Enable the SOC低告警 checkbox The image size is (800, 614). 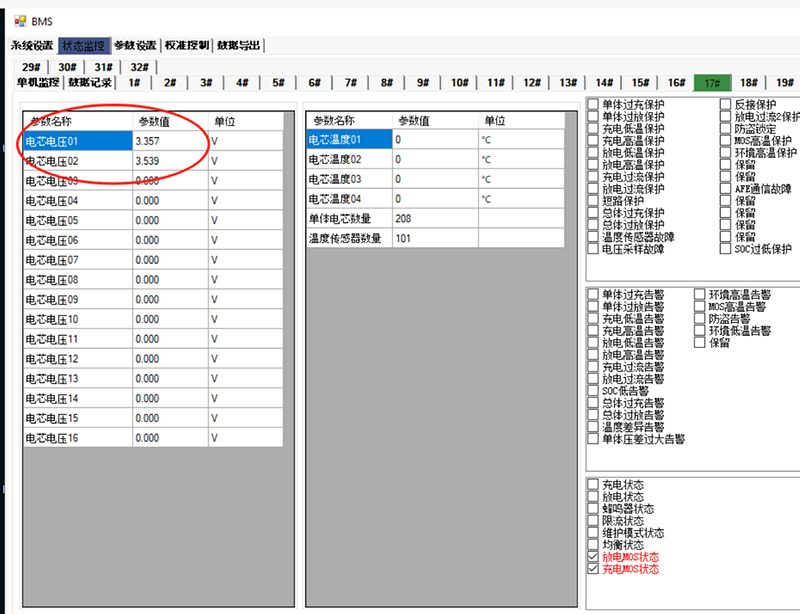click(x=594, y=391)
